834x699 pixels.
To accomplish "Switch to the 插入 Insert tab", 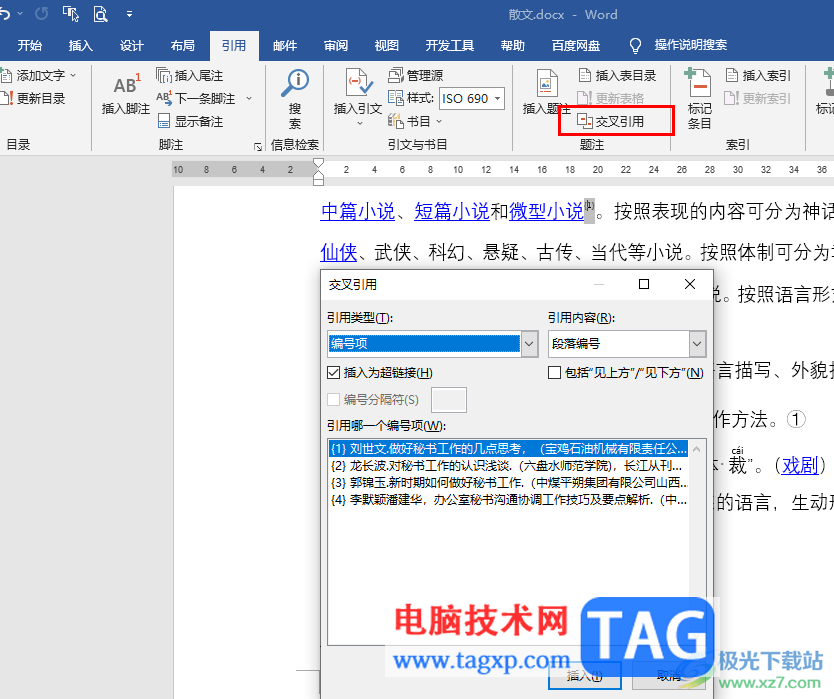I will click(81, 46).
